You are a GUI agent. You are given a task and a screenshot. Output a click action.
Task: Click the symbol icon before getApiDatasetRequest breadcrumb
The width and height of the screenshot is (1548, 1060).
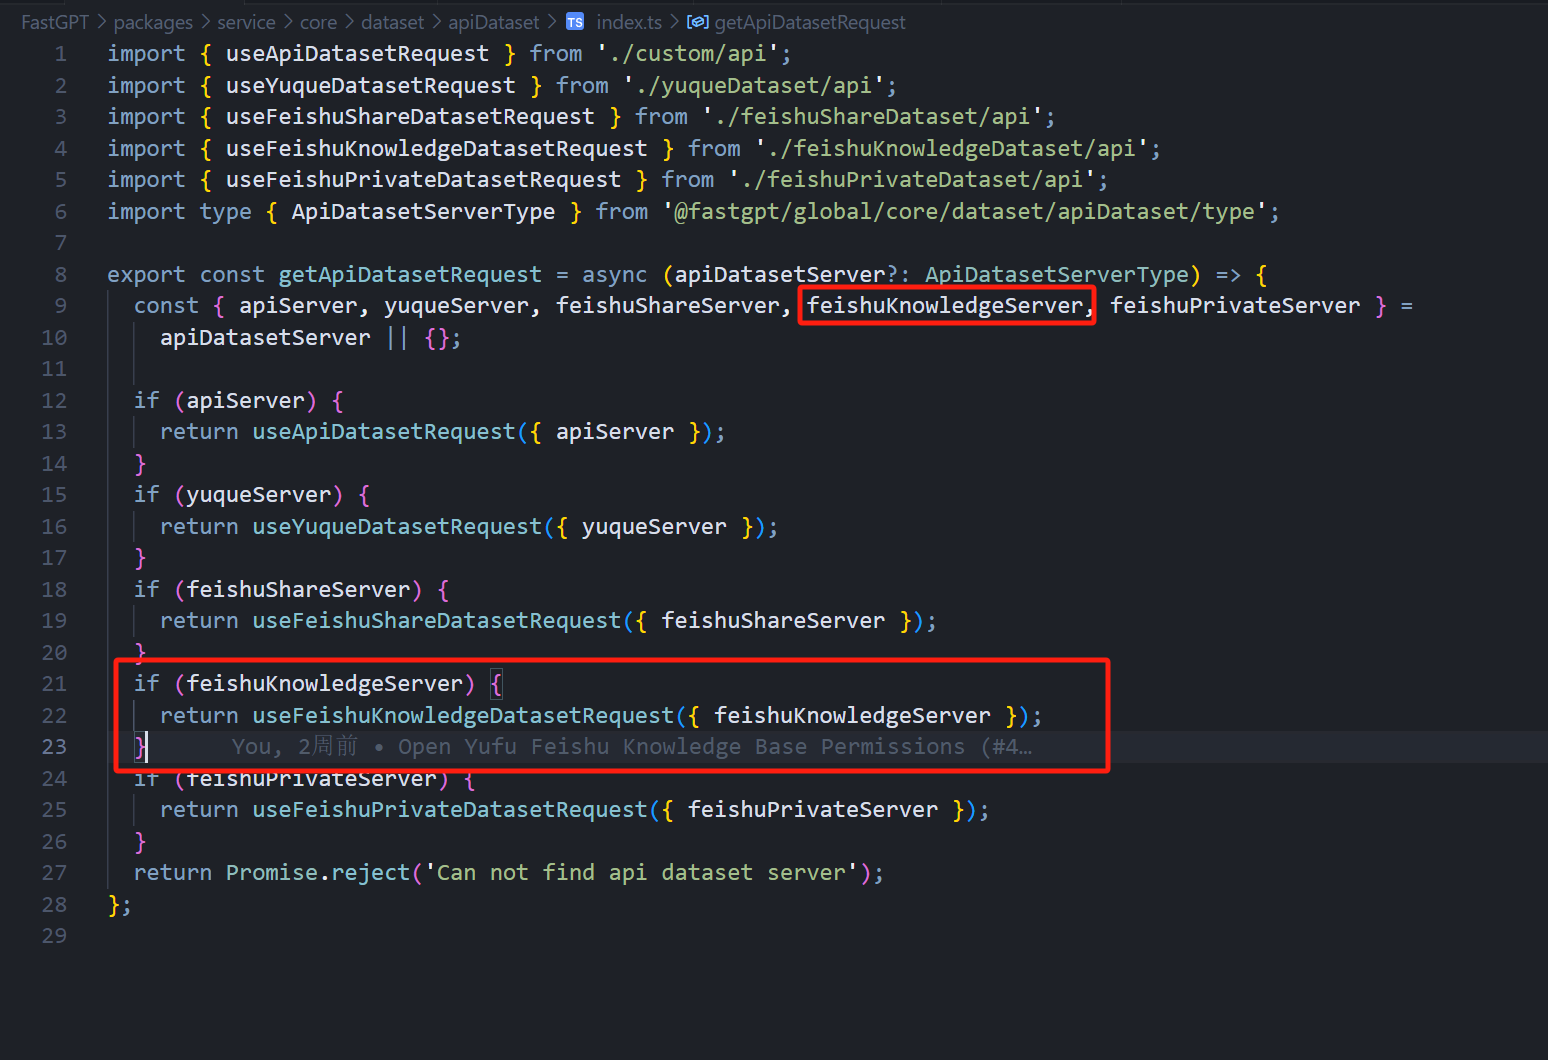[x=698, y=22]
